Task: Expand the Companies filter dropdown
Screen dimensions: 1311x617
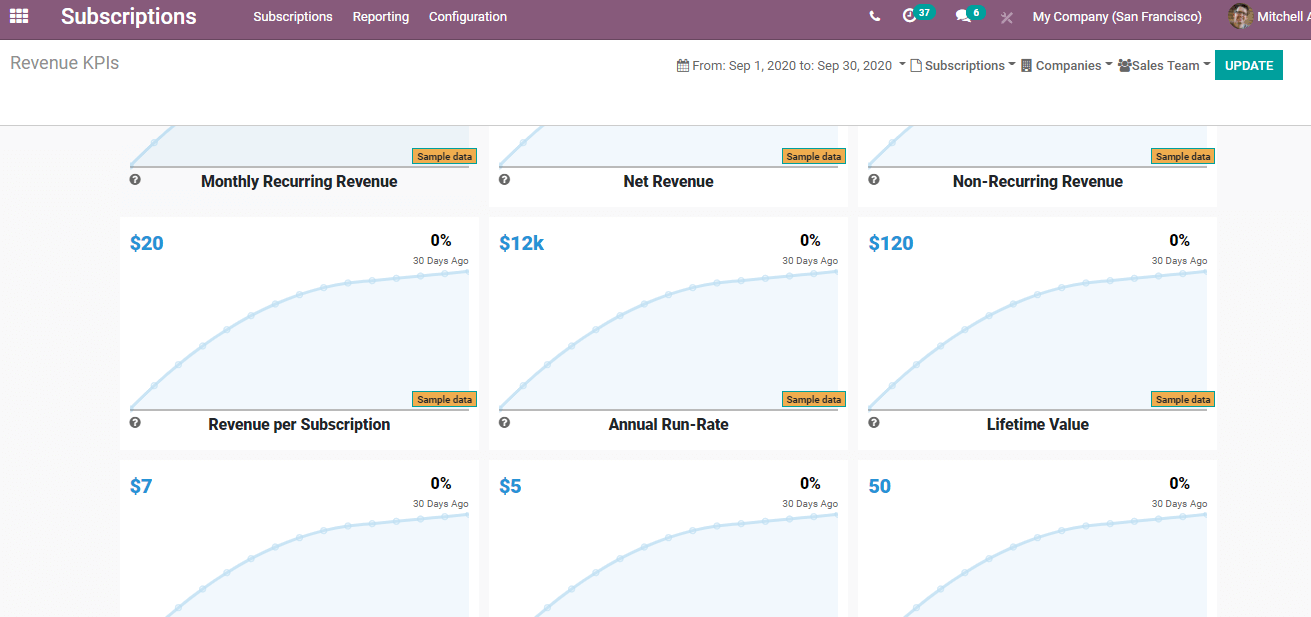Action: click(x=1067, y=66)
